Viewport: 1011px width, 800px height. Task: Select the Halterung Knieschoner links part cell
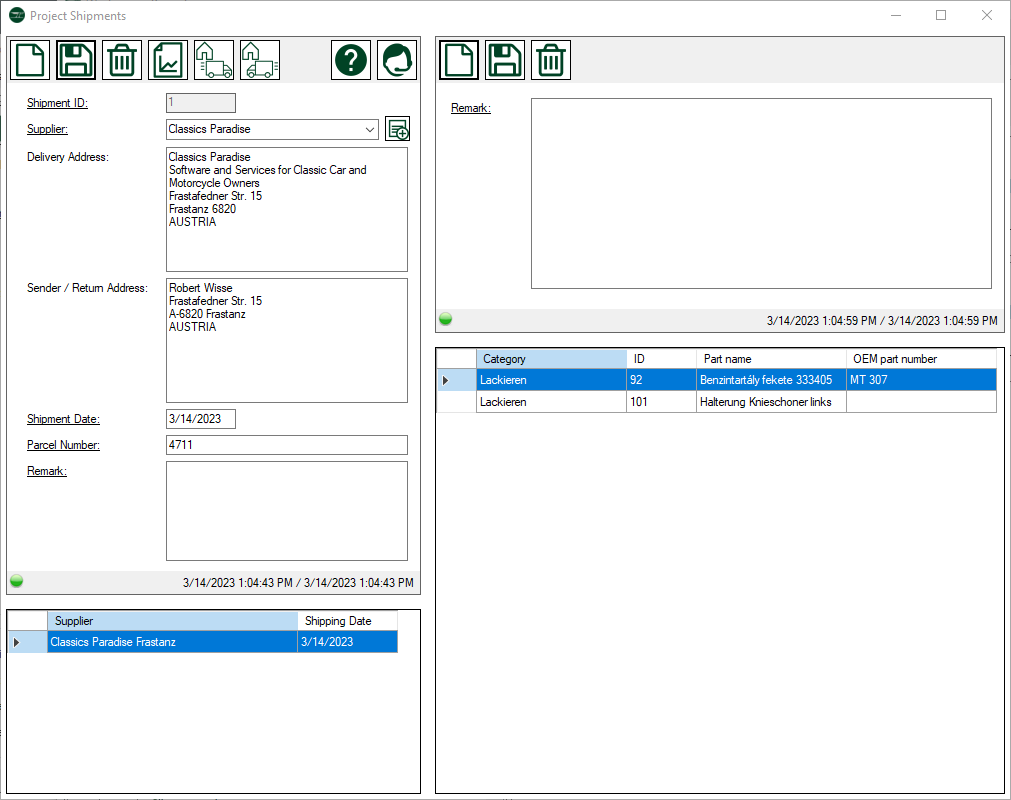771,402
